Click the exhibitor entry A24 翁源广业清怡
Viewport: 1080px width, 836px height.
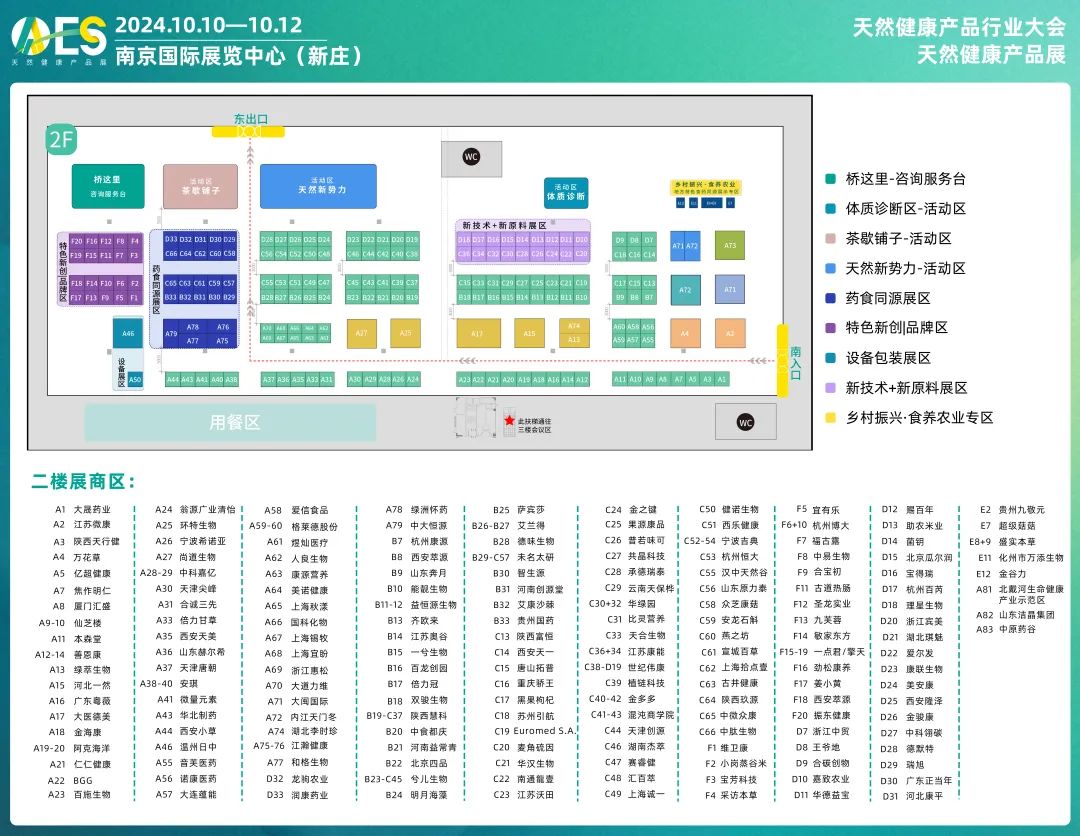tap(195, 510)
